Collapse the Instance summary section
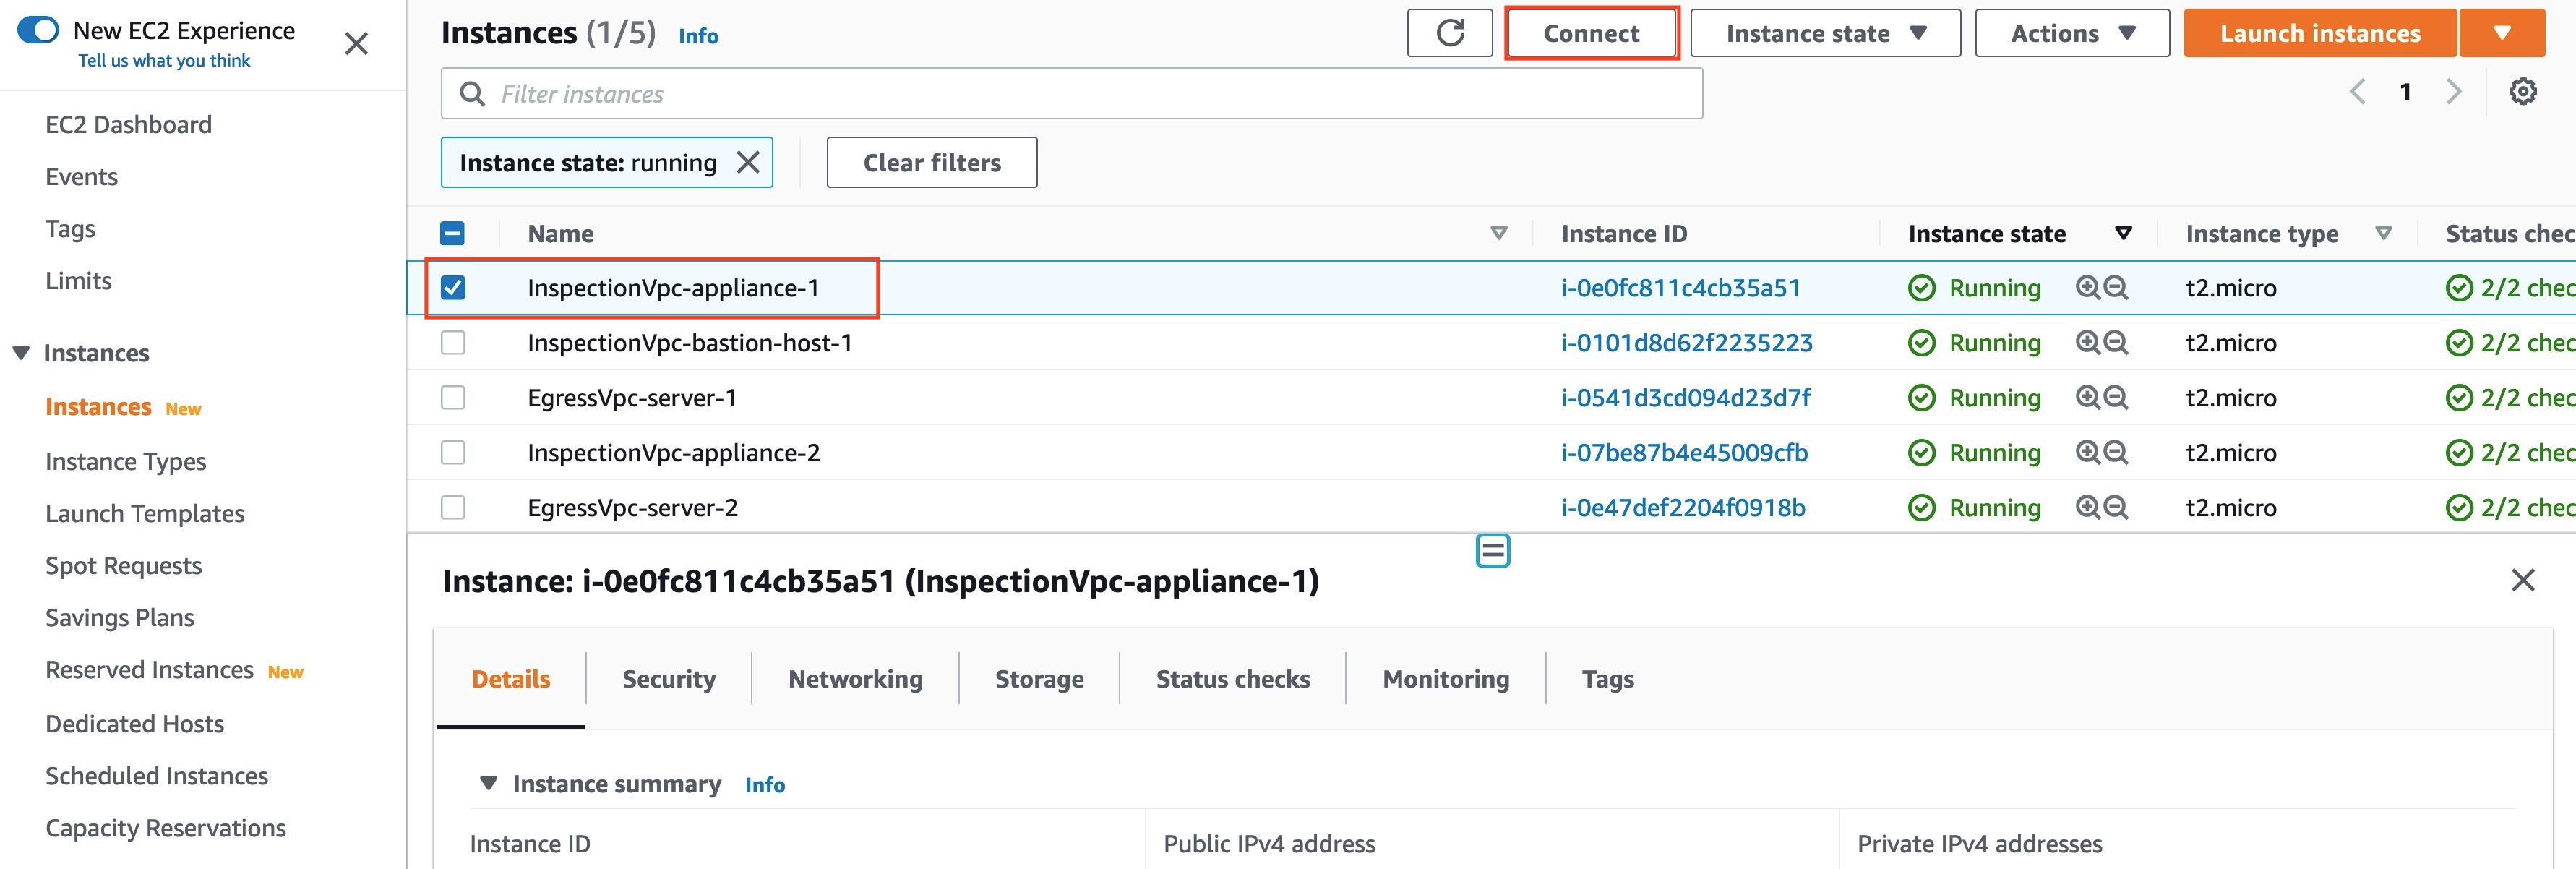2576x869 pixels. [488, 783]
